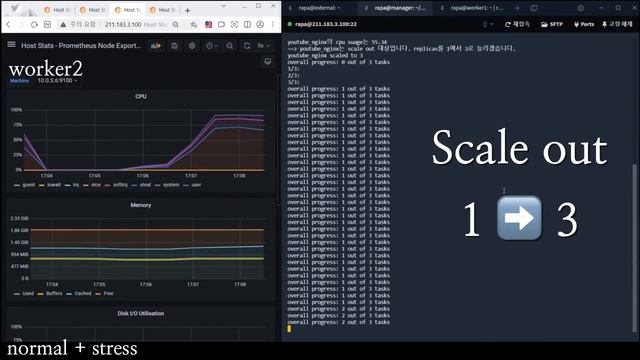Open the Grafana hamburger side menu
Screen dimensions: 640x360
tap(11, 44)
